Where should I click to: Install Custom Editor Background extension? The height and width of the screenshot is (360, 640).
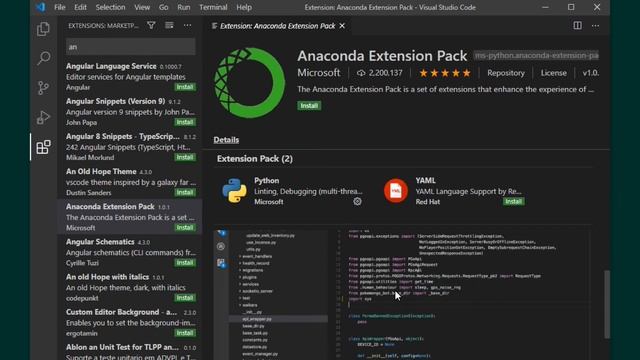click(185, 333)
